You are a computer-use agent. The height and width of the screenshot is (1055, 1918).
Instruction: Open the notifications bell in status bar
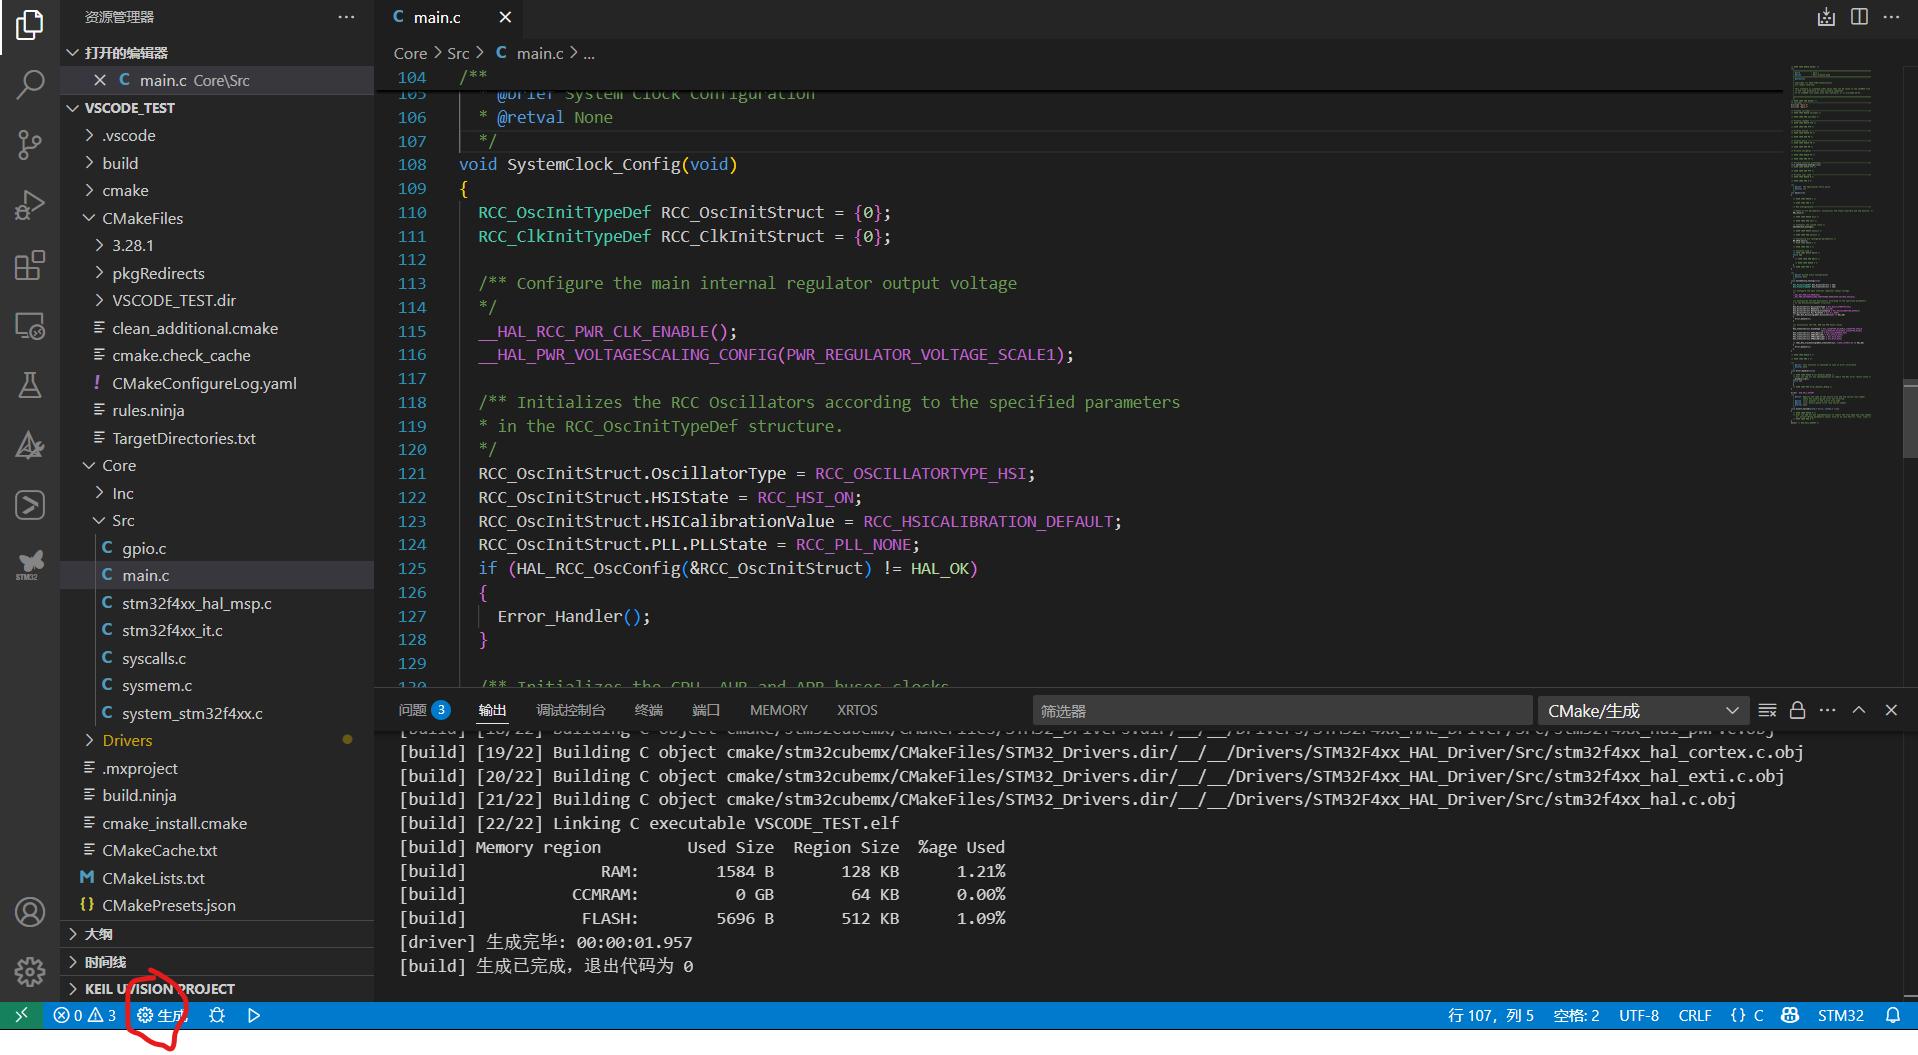click(1893, 1015)
